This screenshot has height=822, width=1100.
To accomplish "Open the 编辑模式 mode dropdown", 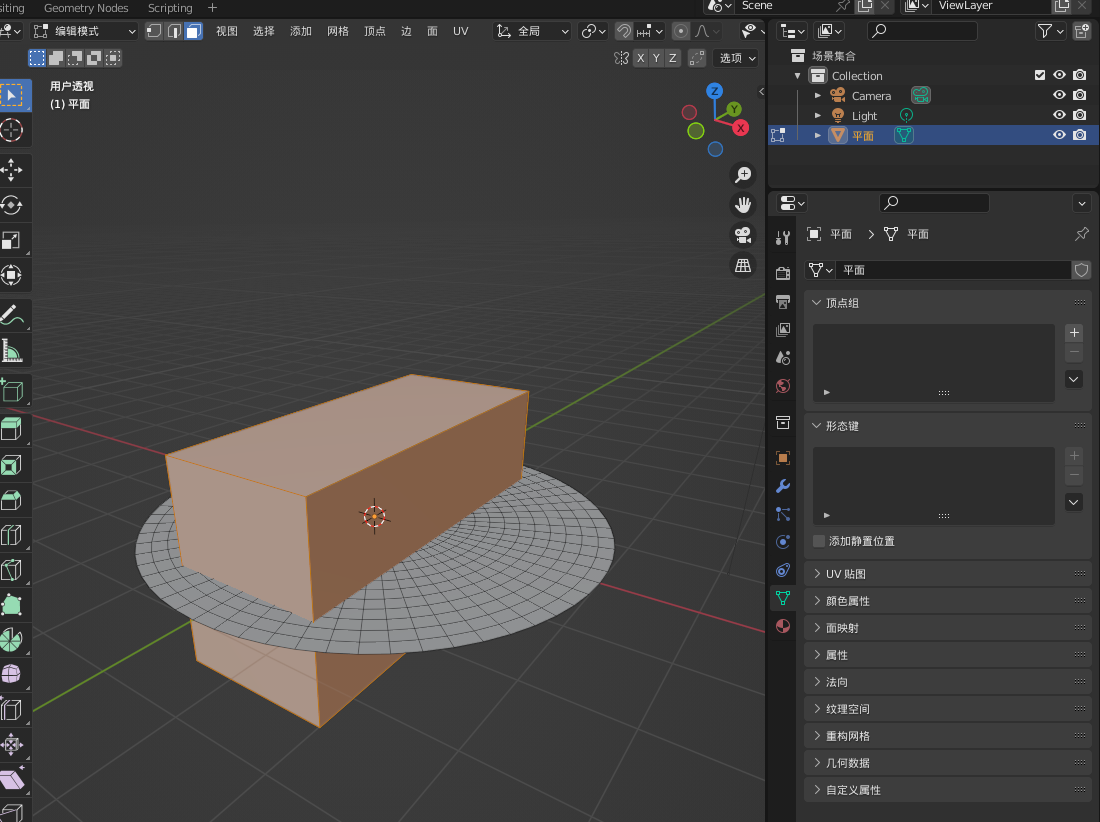I will 84,31.
